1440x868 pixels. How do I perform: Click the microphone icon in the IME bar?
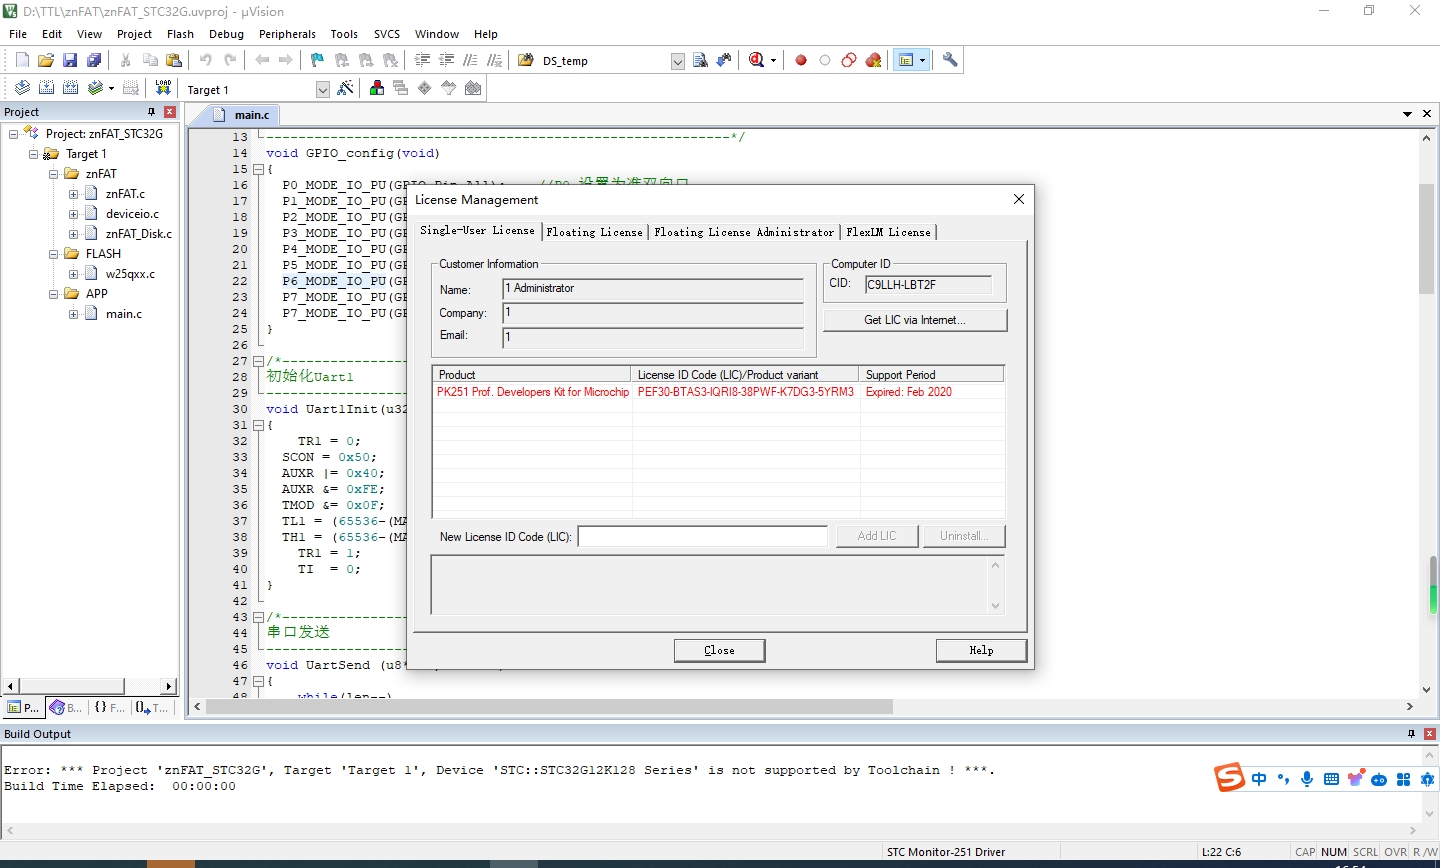coord(1307,779)
